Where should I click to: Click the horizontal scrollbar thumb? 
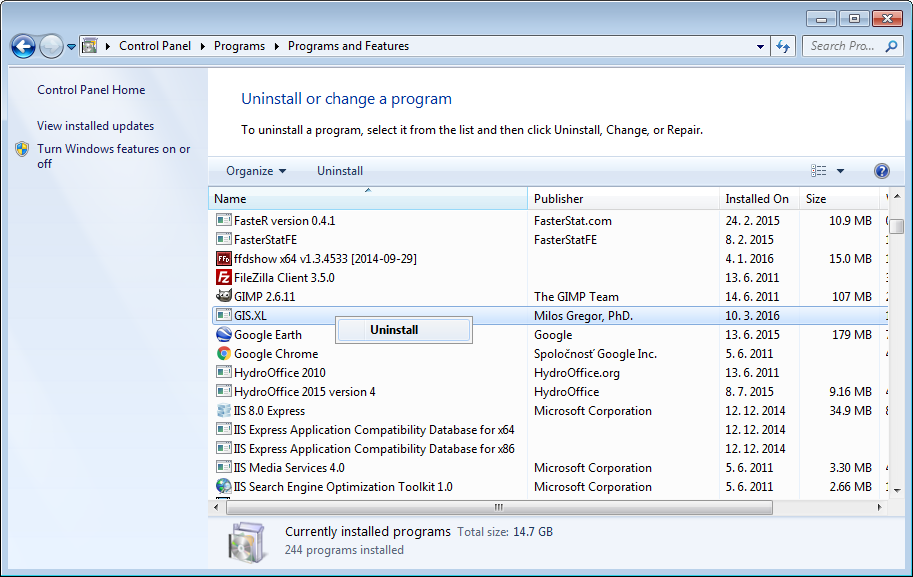point(499,507)
